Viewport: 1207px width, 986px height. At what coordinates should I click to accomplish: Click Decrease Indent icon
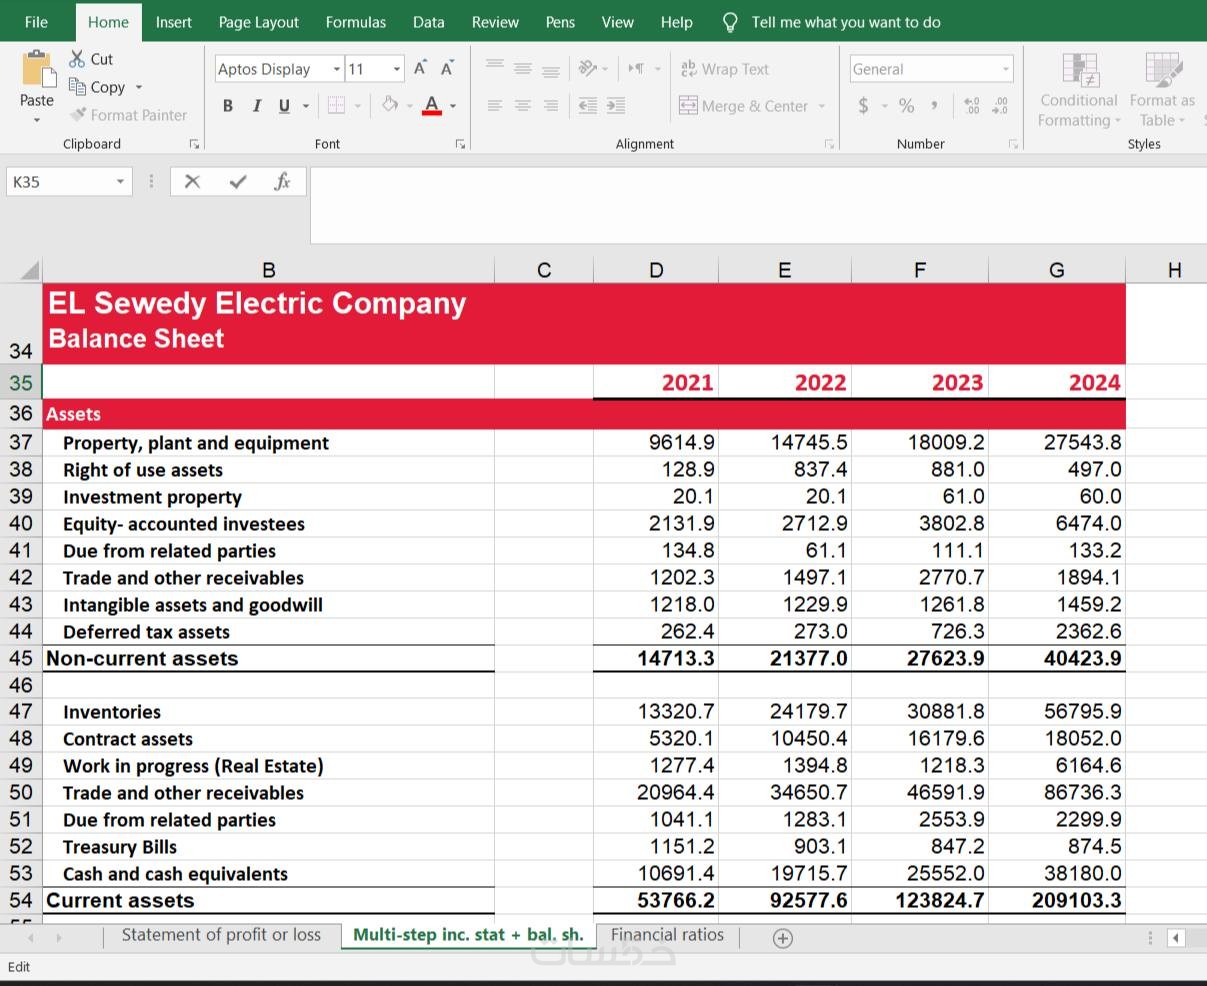coord(588,105)
